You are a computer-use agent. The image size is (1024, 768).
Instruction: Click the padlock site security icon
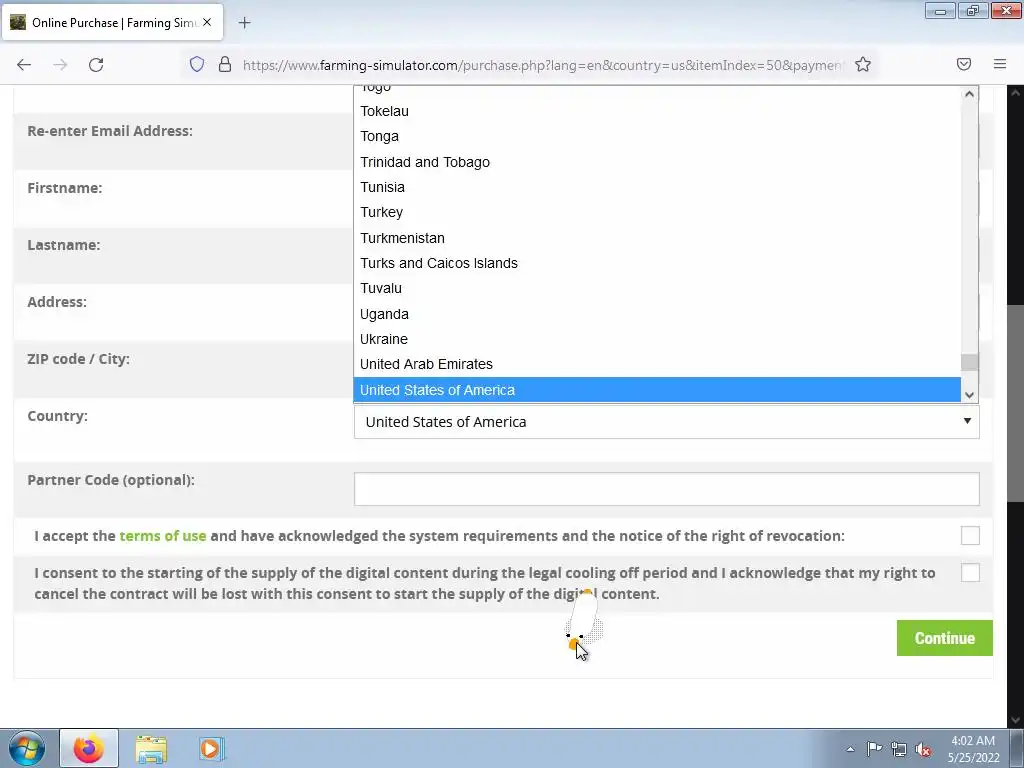(x=225, y=64)
